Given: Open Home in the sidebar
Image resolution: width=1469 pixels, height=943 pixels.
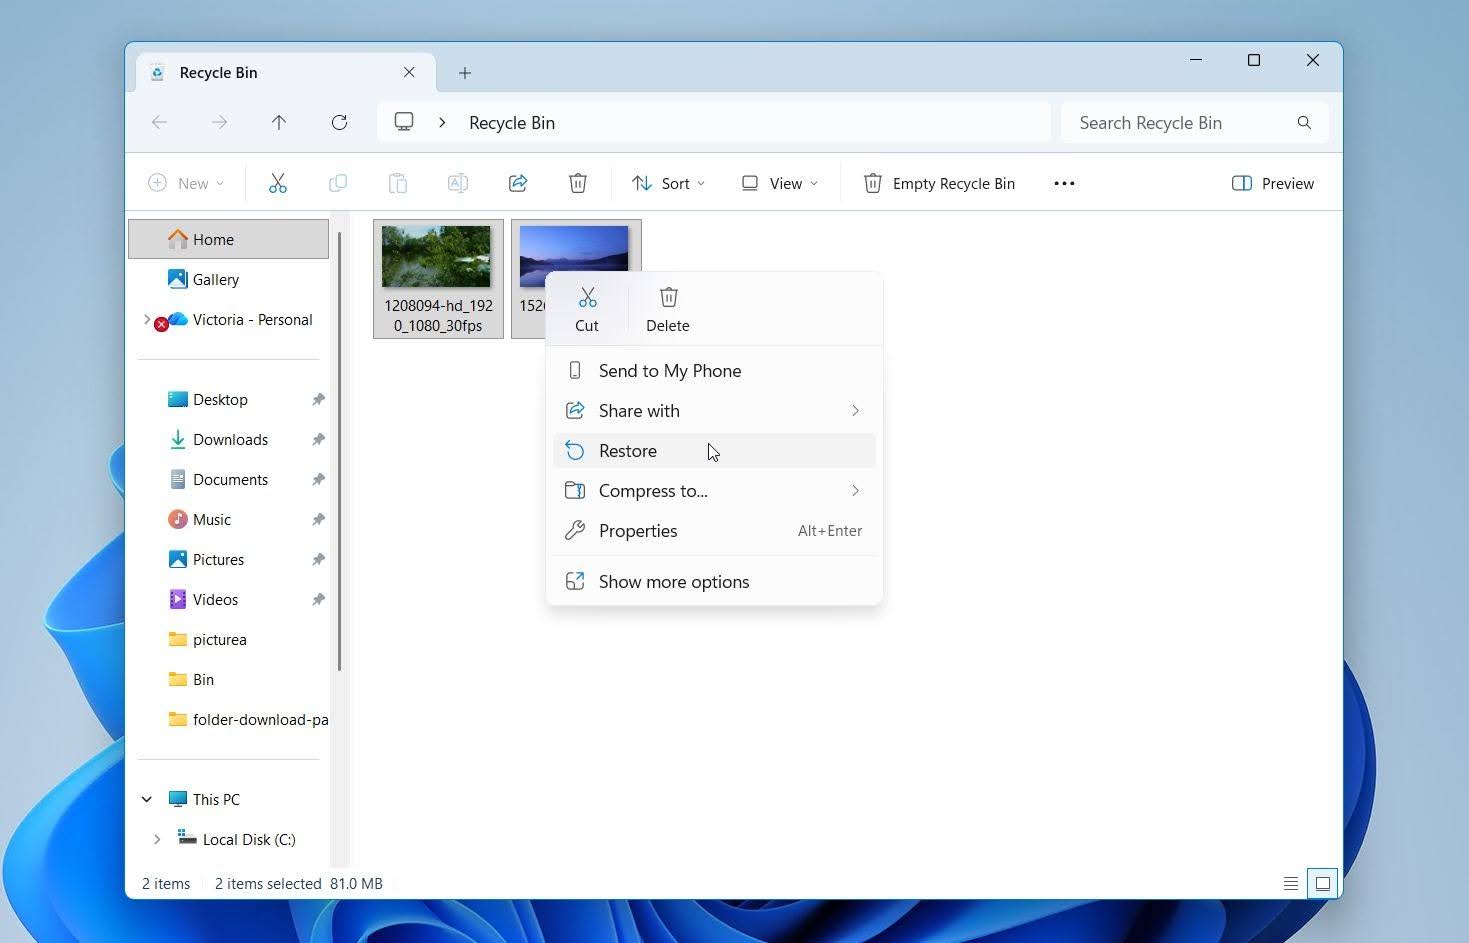Looking at the screenshot, I should [229, 239].
